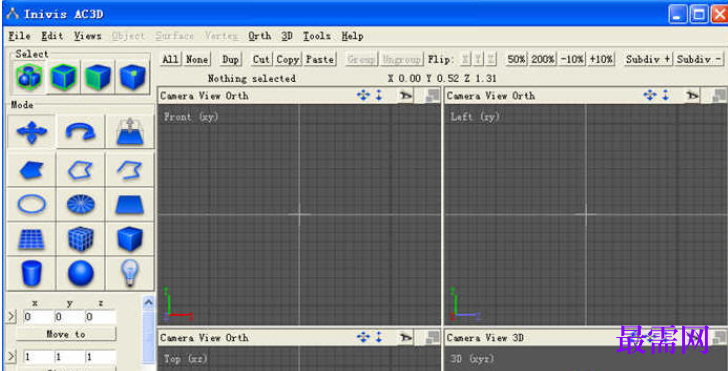Image resolution: width=728 pixels, height=371 pixels.
Task: Select the solid Box tool
Action: (130, 238)
